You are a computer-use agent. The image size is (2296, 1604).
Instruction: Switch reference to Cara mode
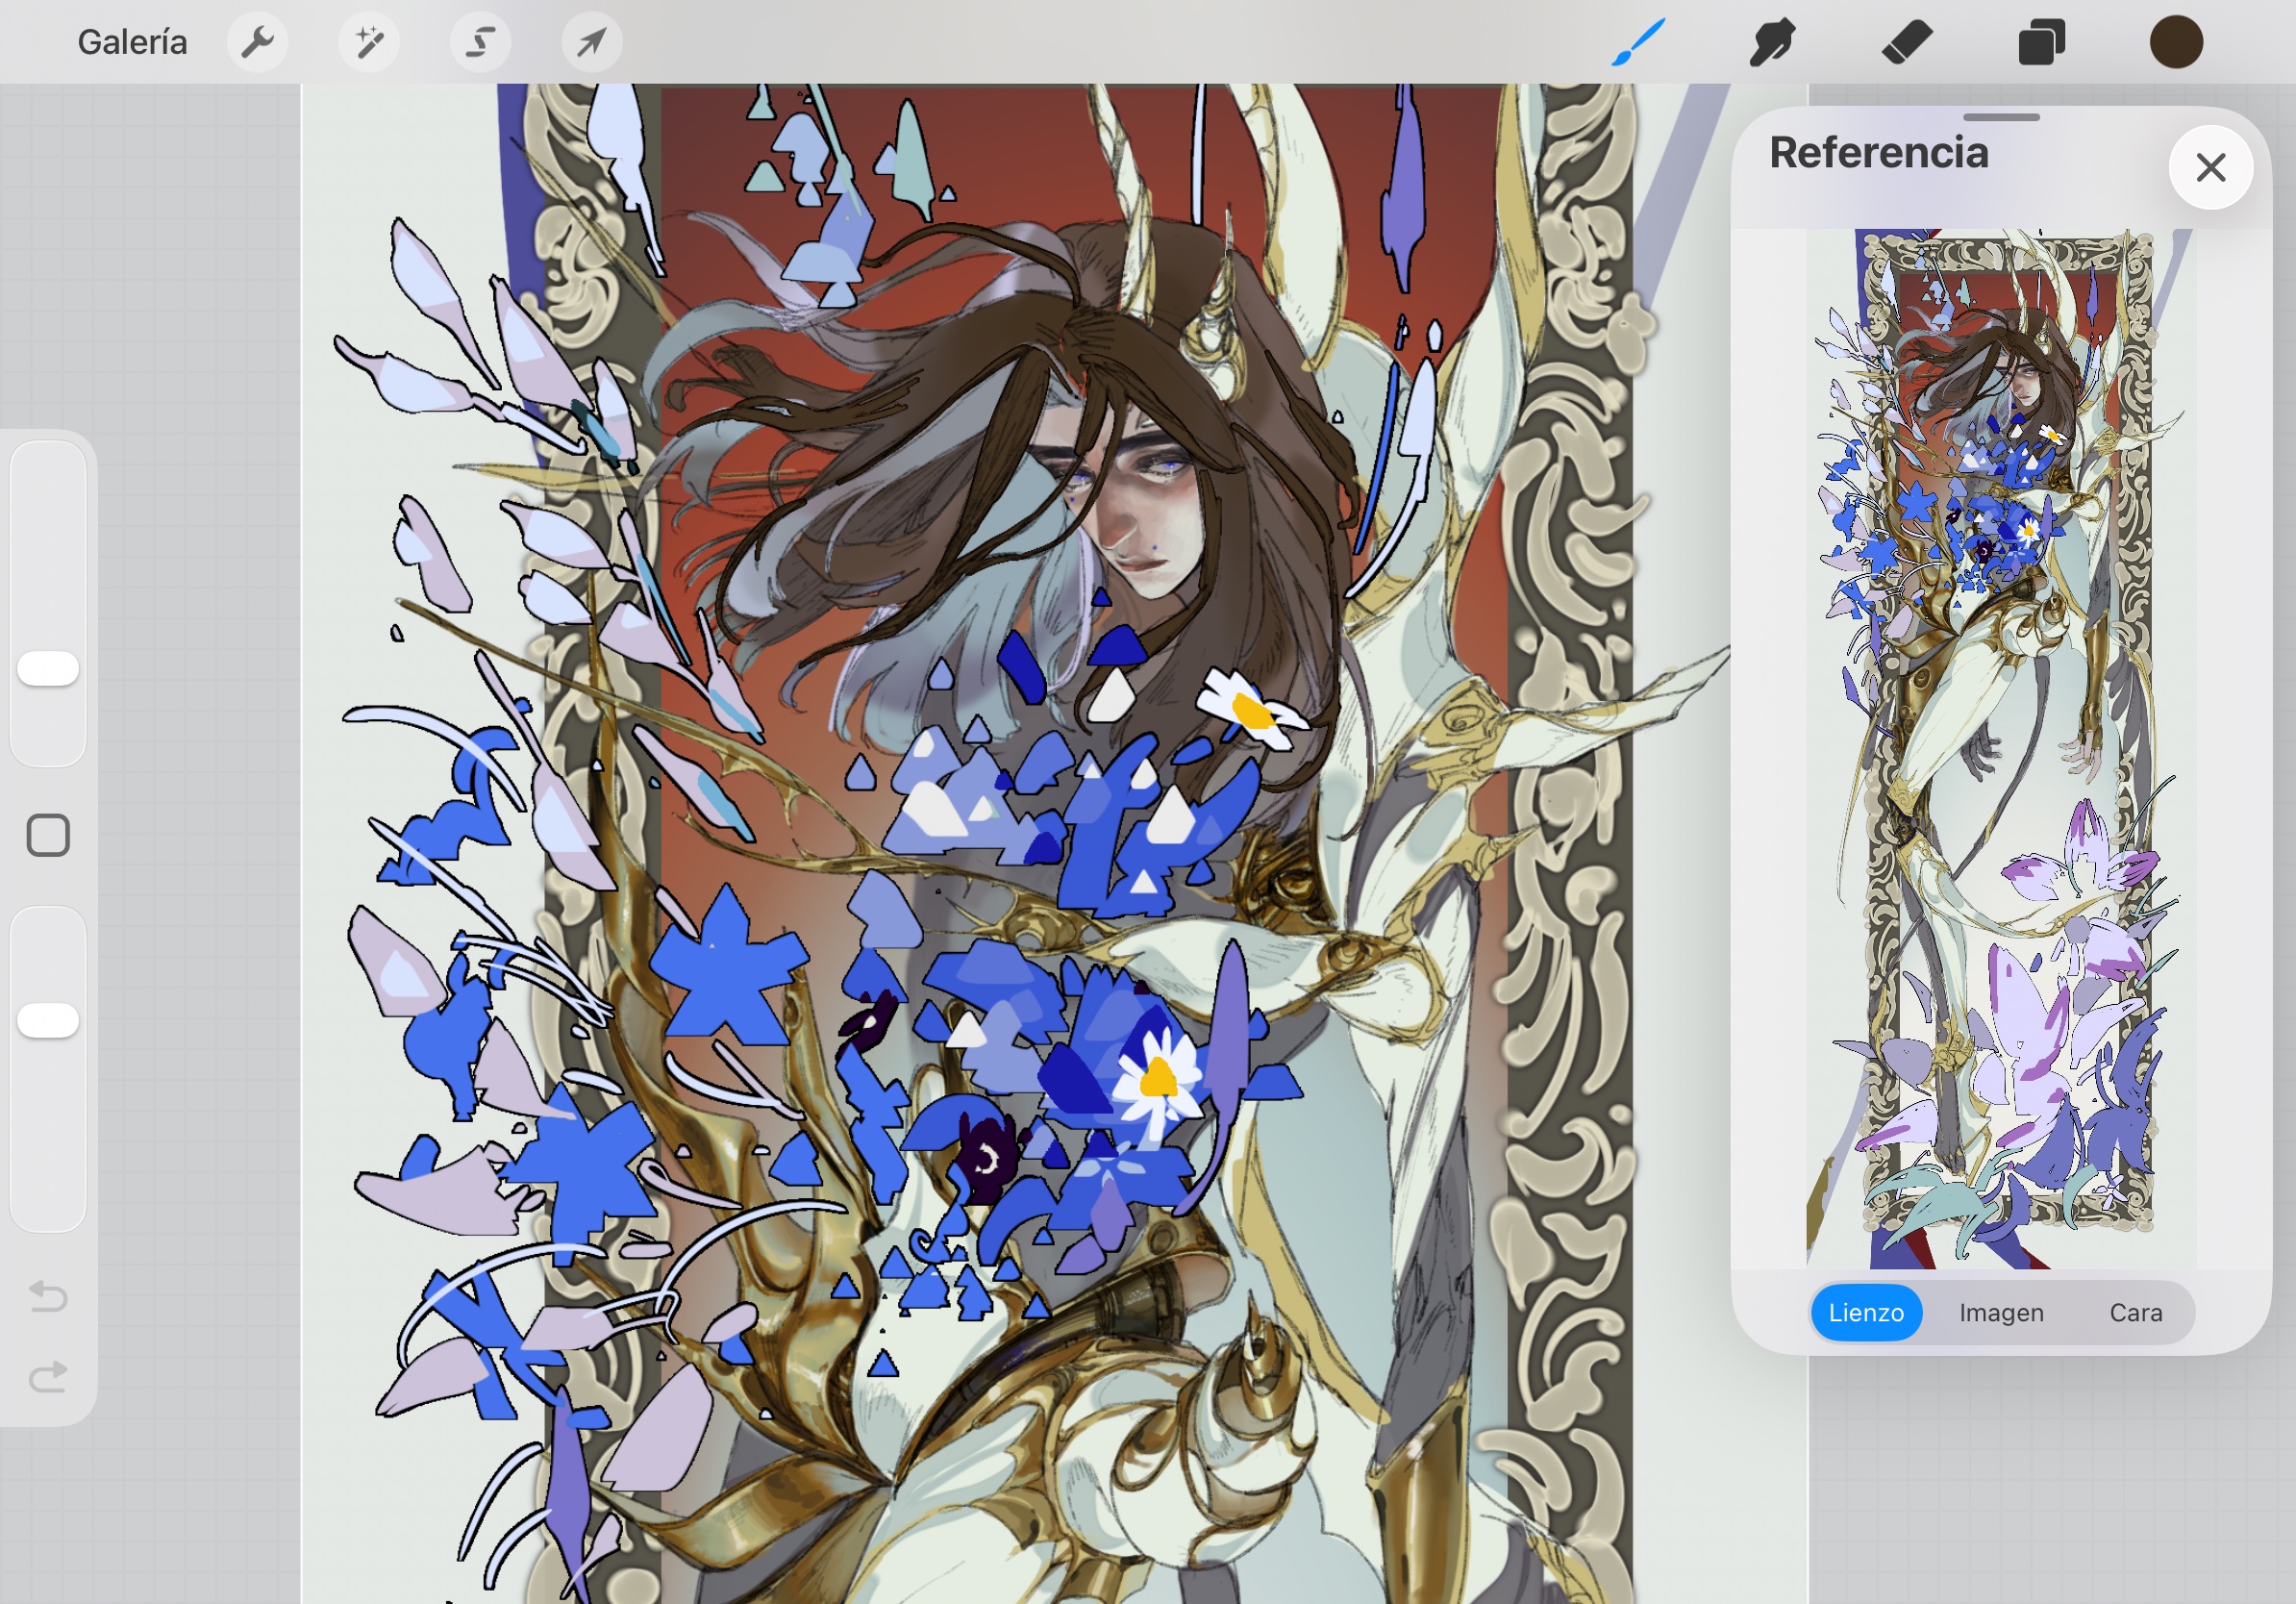click(x=2135, y=1312)
